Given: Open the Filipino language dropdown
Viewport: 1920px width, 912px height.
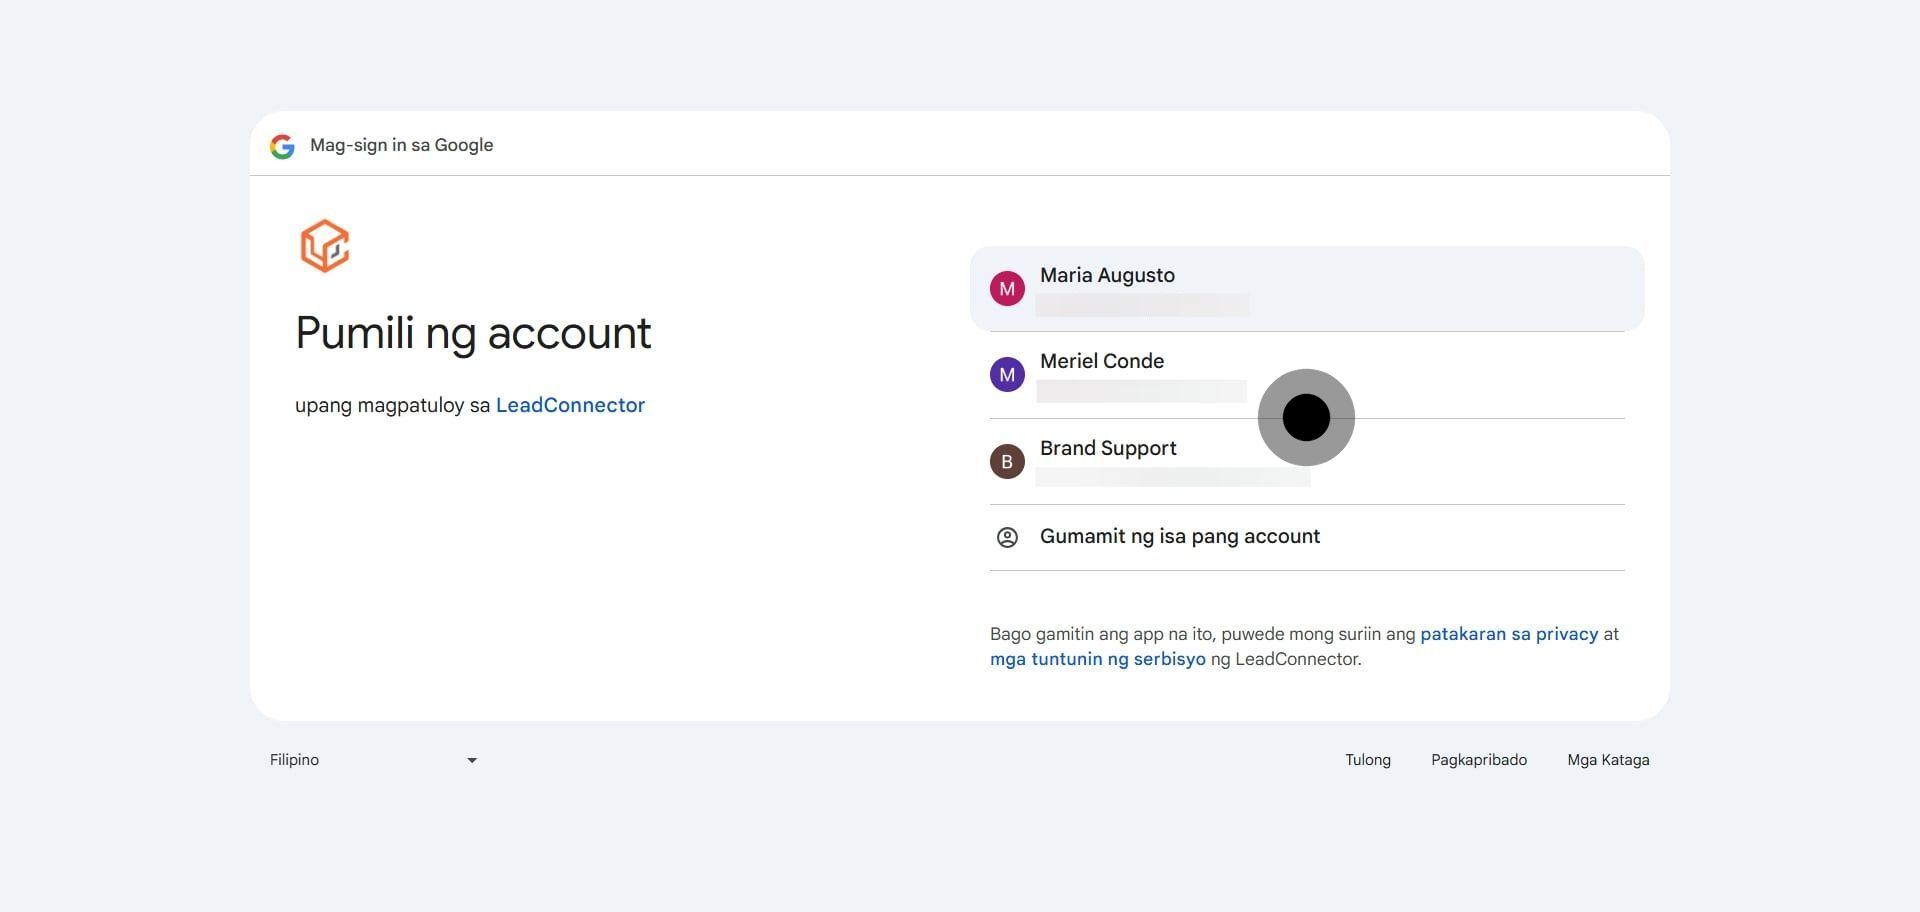Looking at the screenshot, I should point(374,760).
